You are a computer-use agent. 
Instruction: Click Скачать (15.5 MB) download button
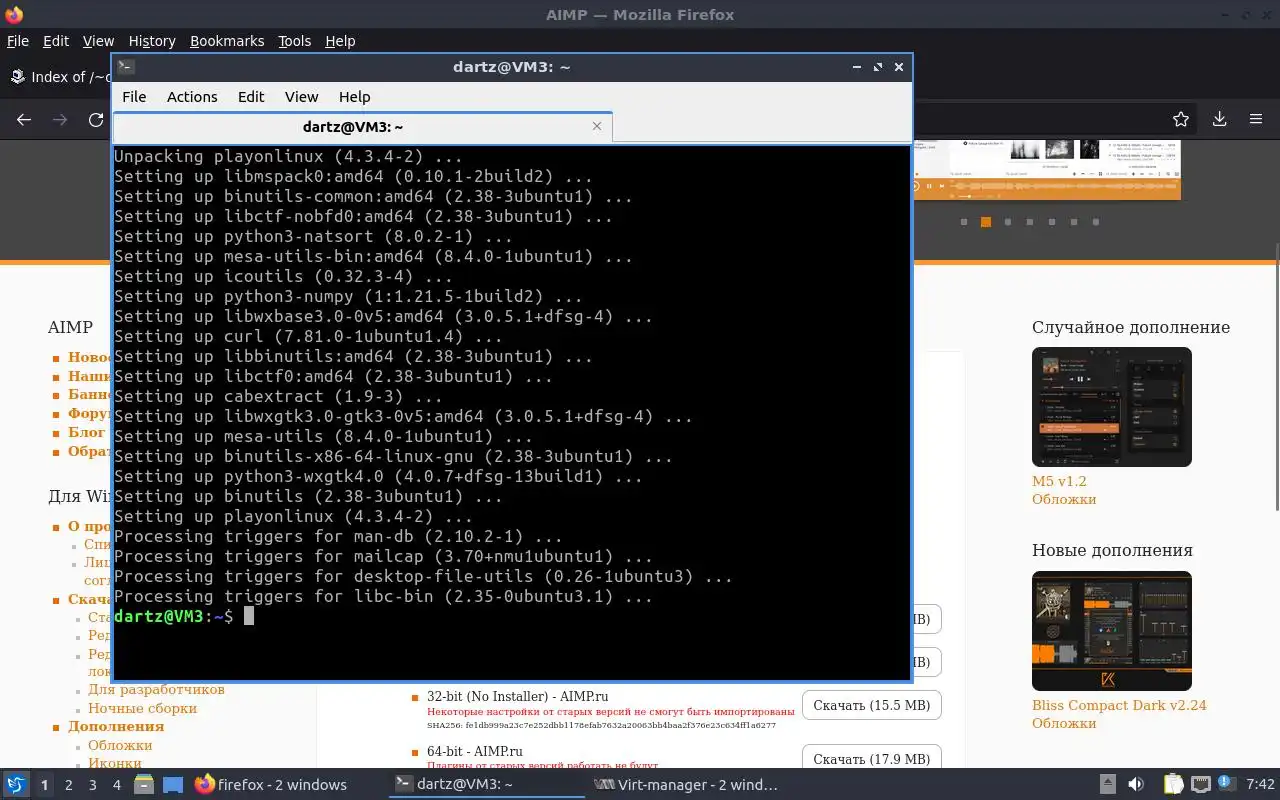pyautogui.click(x=871, y=705)
